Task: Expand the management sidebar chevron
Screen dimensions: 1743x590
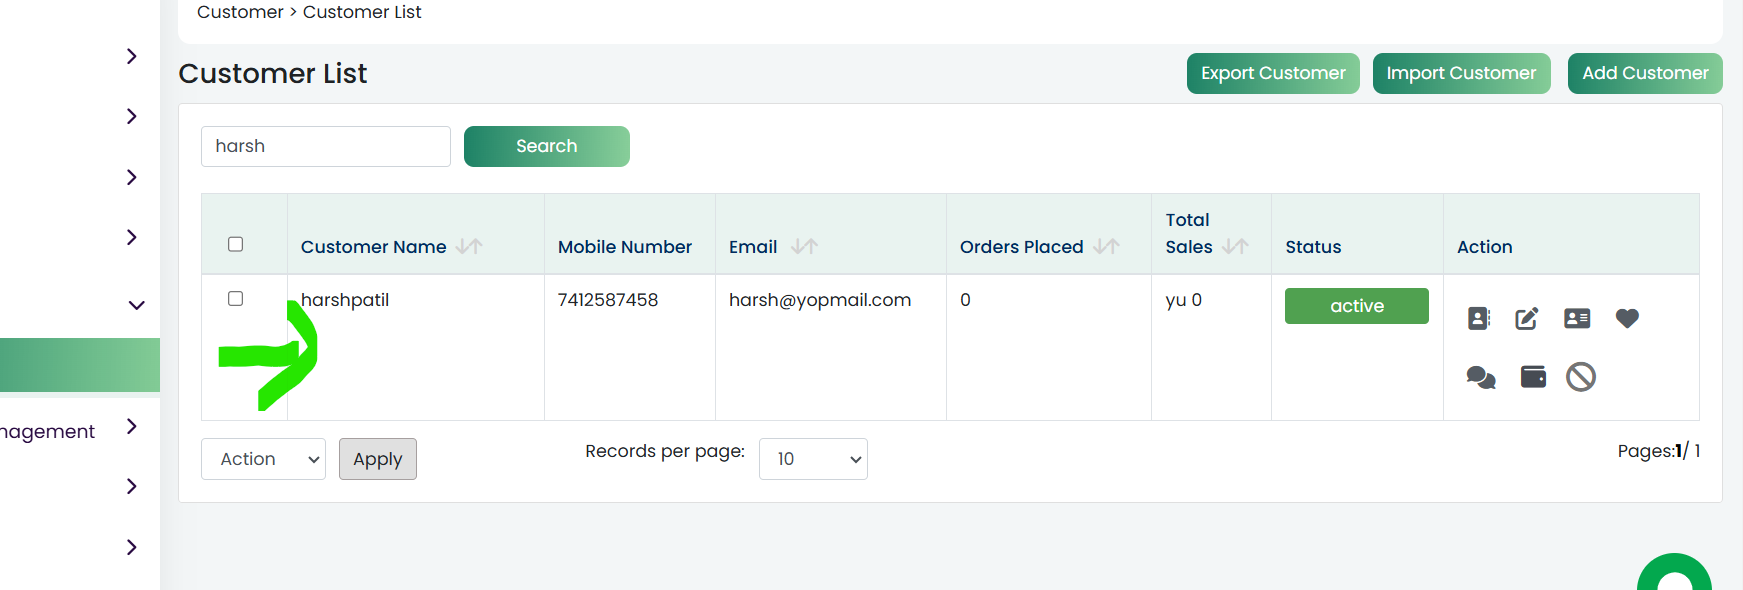Action: [132, 427]
